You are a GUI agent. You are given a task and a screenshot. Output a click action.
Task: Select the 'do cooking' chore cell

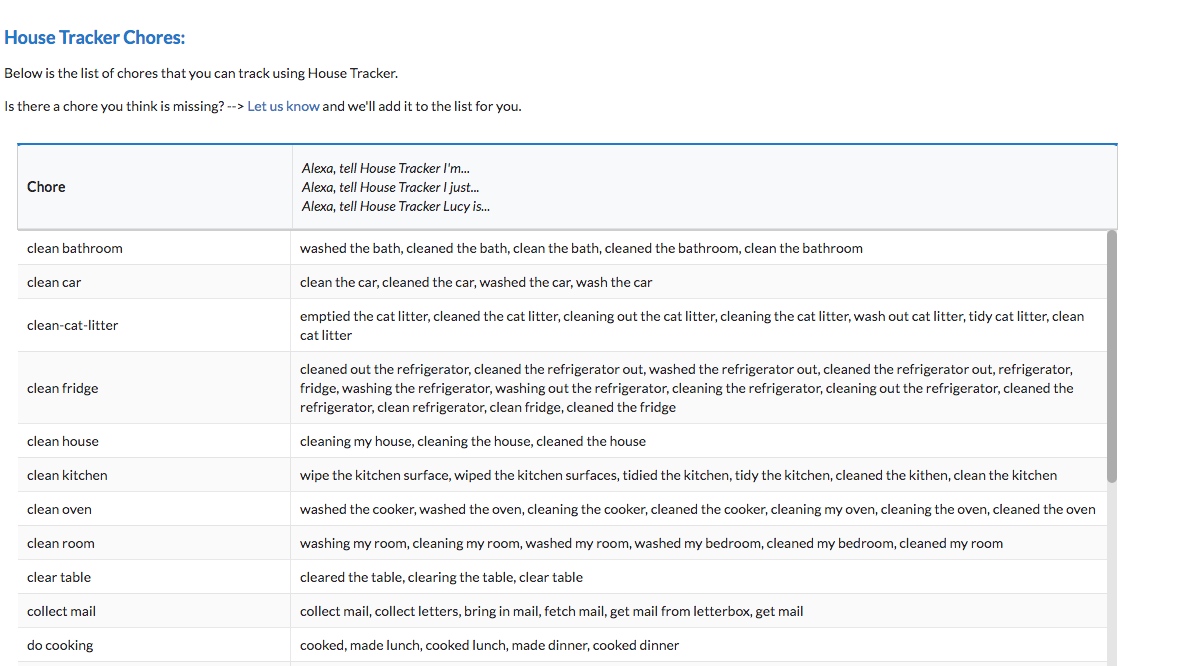coord(154,646)
